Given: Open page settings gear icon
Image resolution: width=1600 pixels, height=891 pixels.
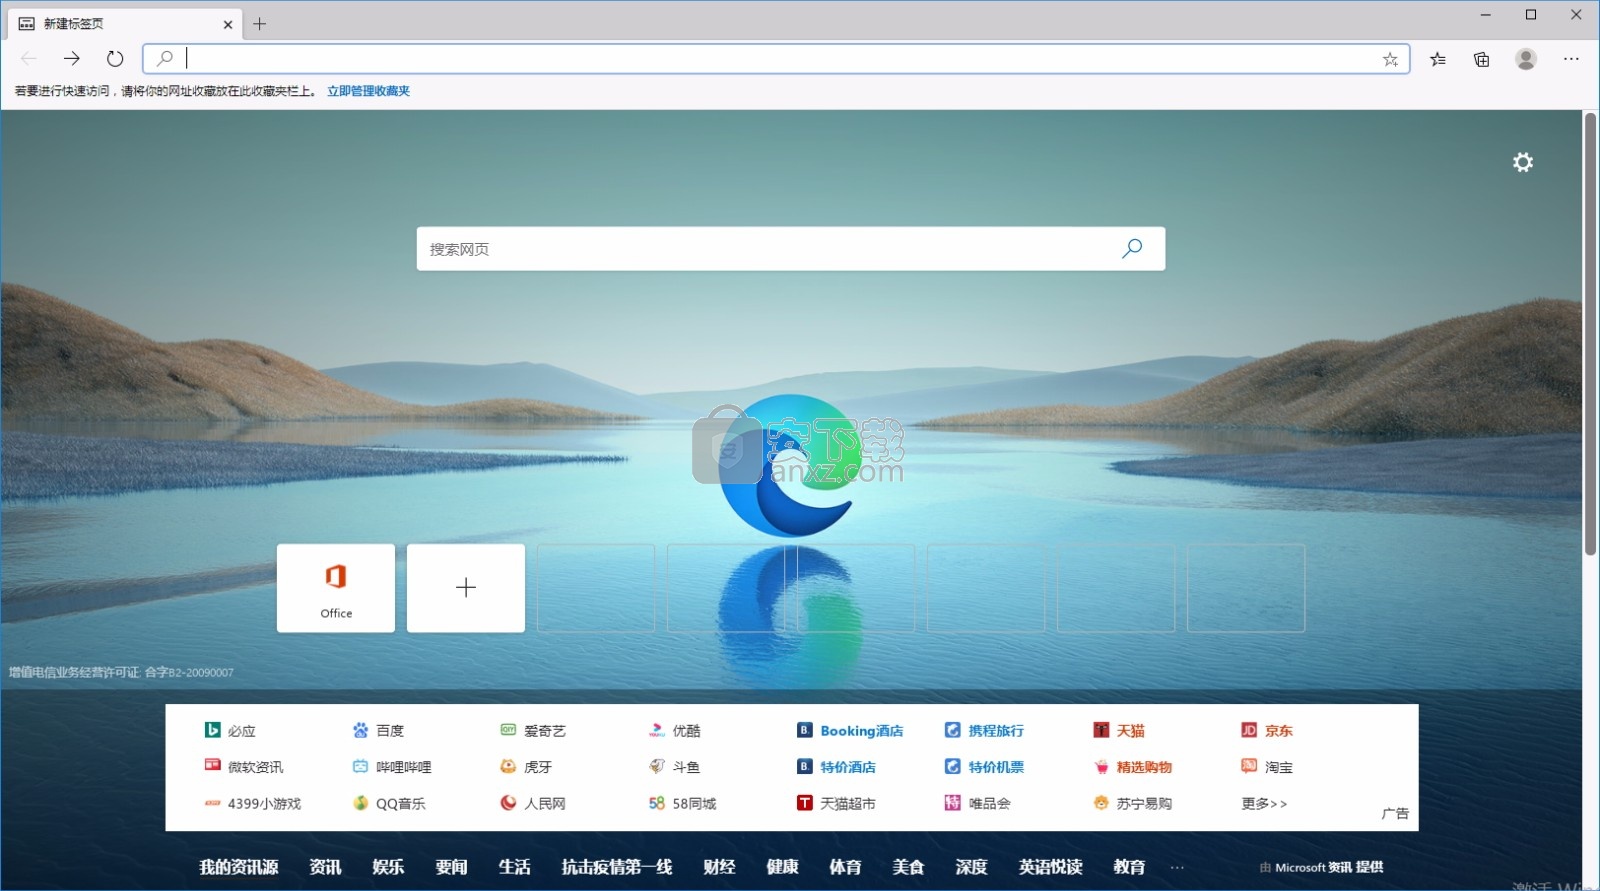Looking at the screenshot, I should click(x=1523, y=162).
